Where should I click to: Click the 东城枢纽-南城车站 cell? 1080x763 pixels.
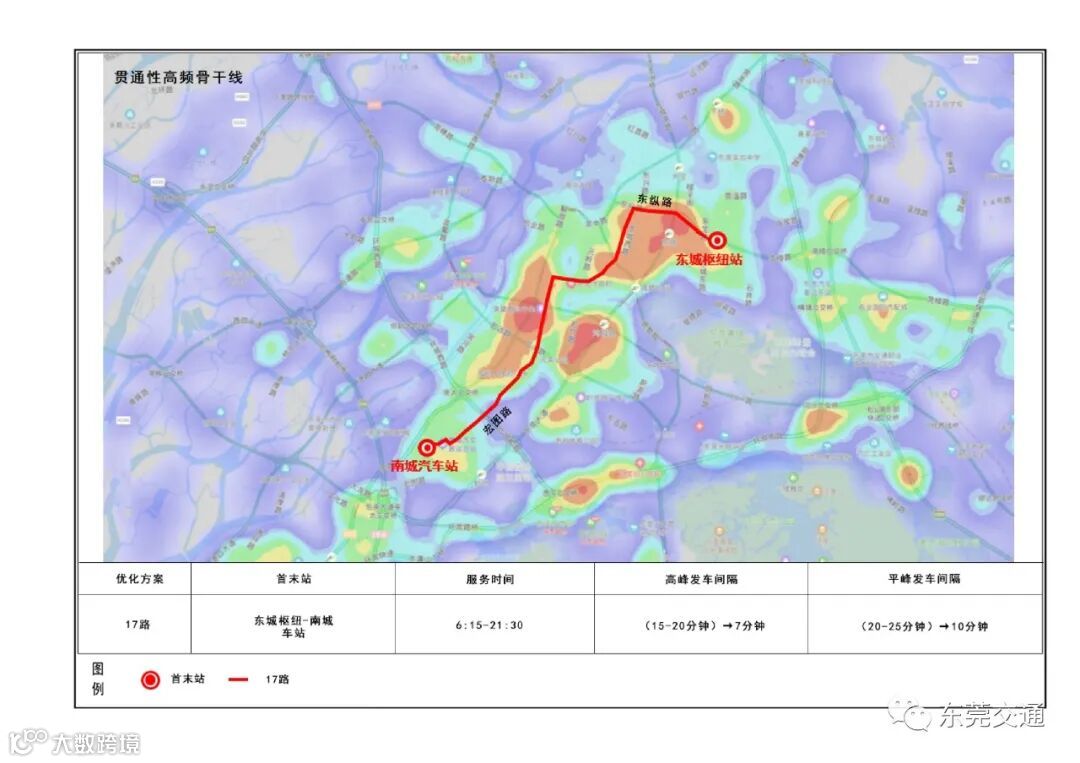293,626
